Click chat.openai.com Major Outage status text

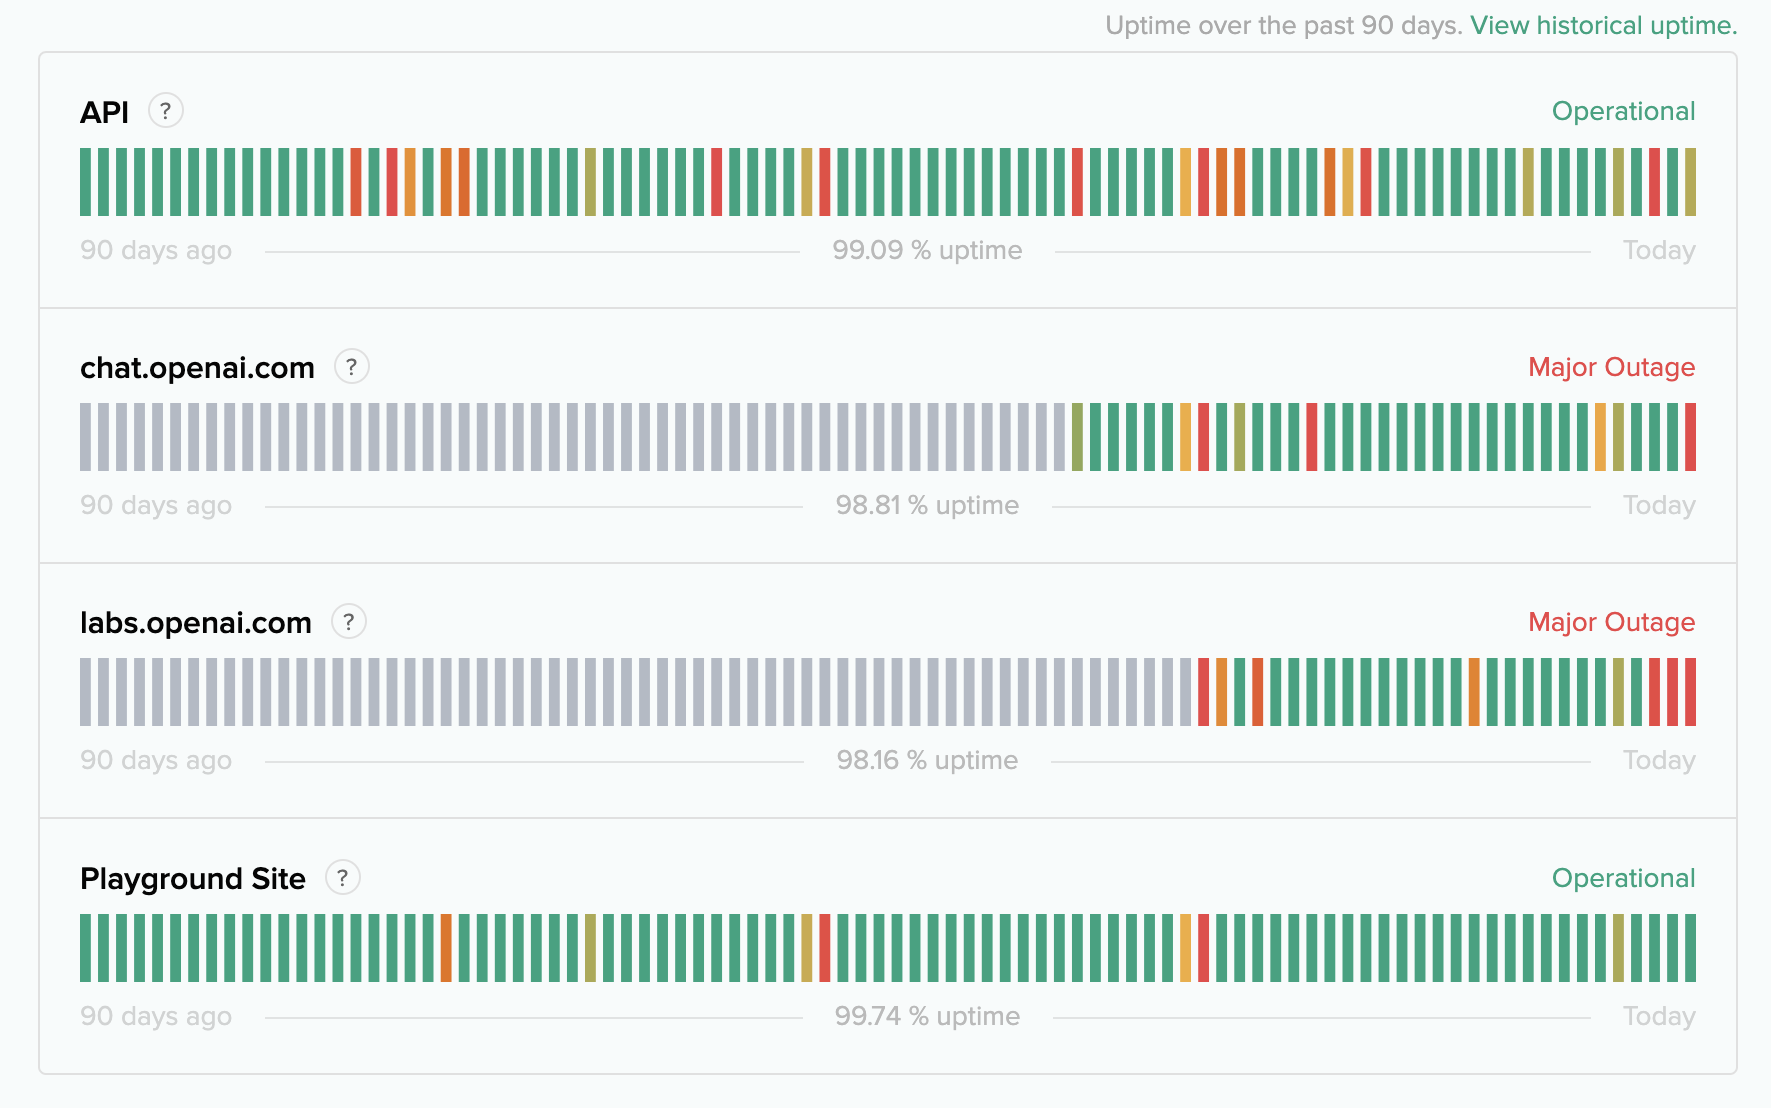[x=1610, y=367]
